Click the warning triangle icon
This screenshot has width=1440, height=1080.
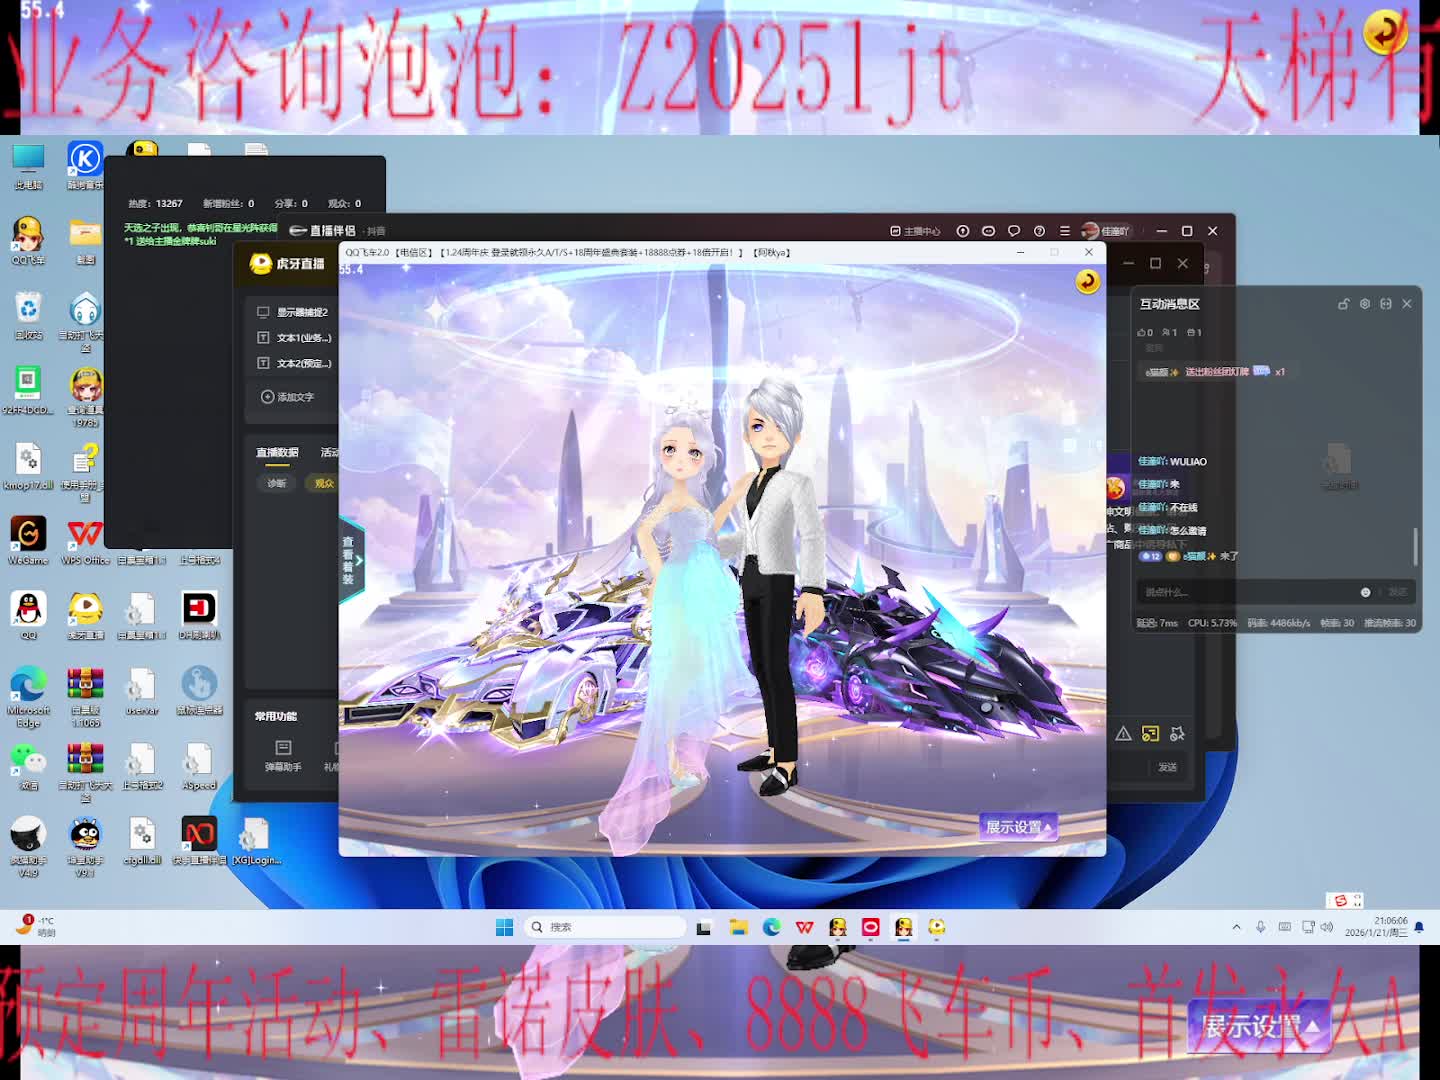pyautogui.click(x=1123, y=734)
